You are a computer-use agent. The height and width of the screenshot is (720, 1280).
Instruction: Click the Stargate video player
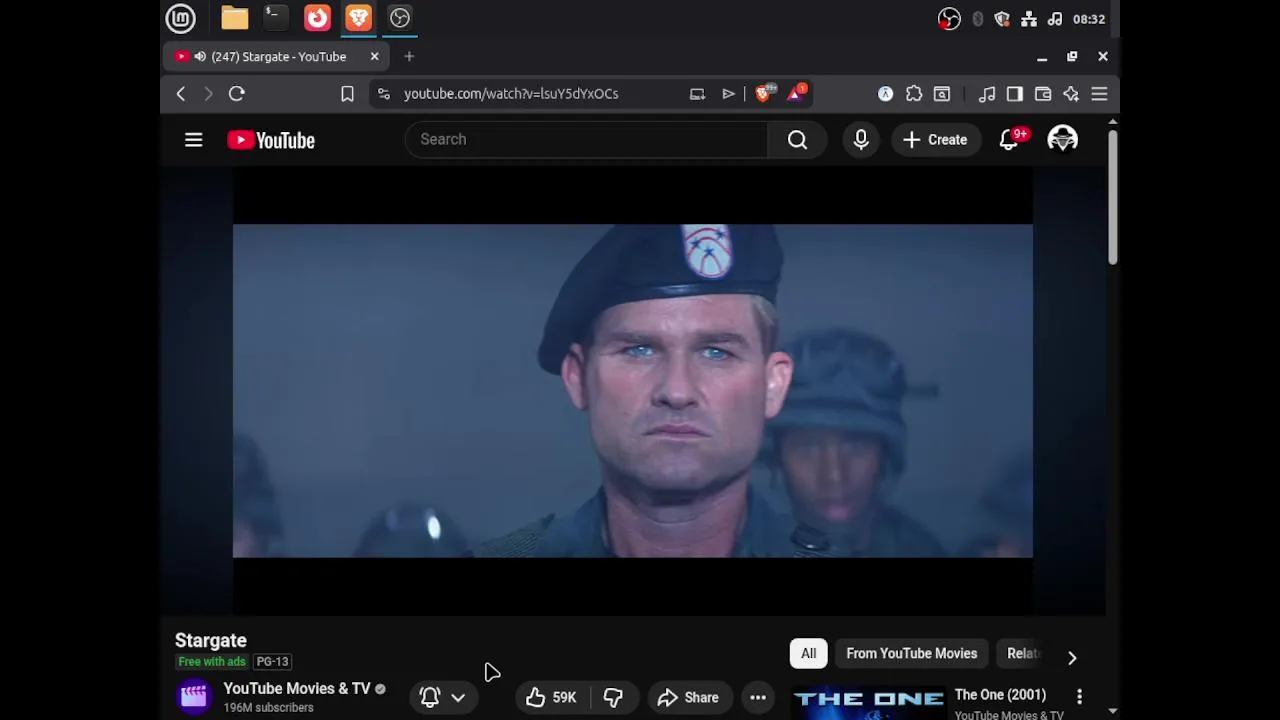[x=633, y=391]
